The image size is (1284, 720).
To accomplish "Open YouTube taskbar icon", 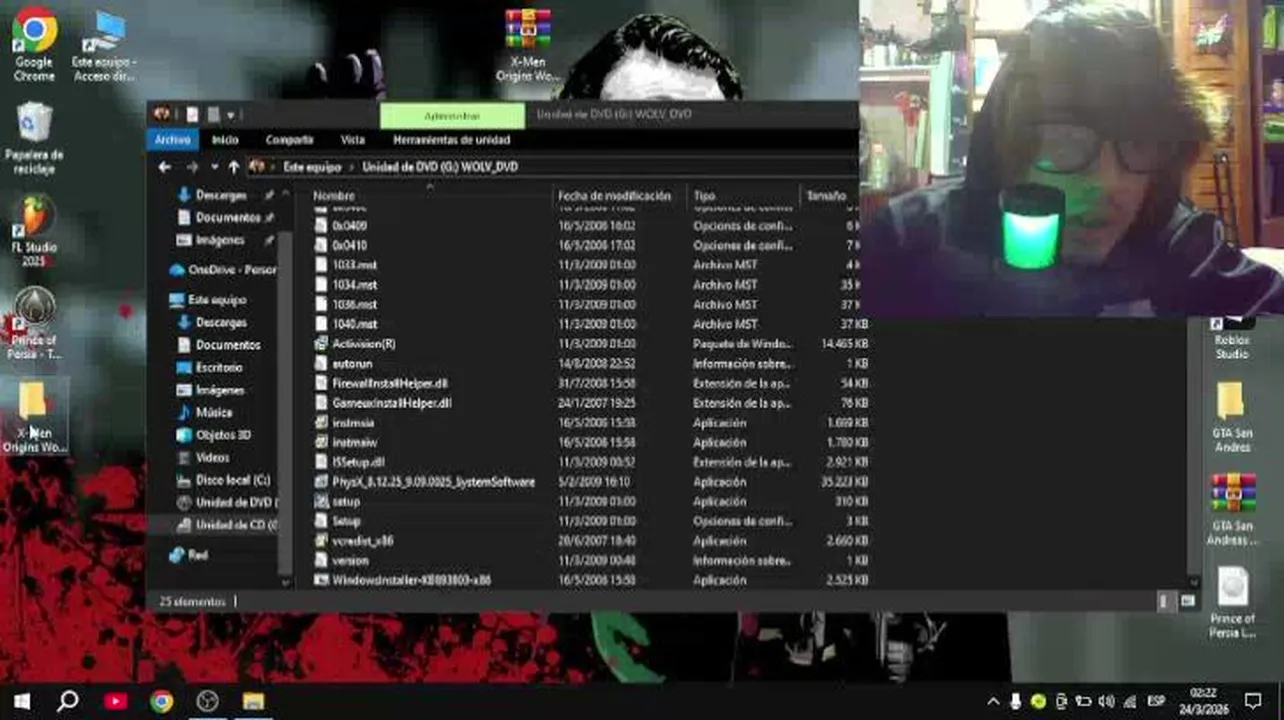I will (x=115, y=701).
